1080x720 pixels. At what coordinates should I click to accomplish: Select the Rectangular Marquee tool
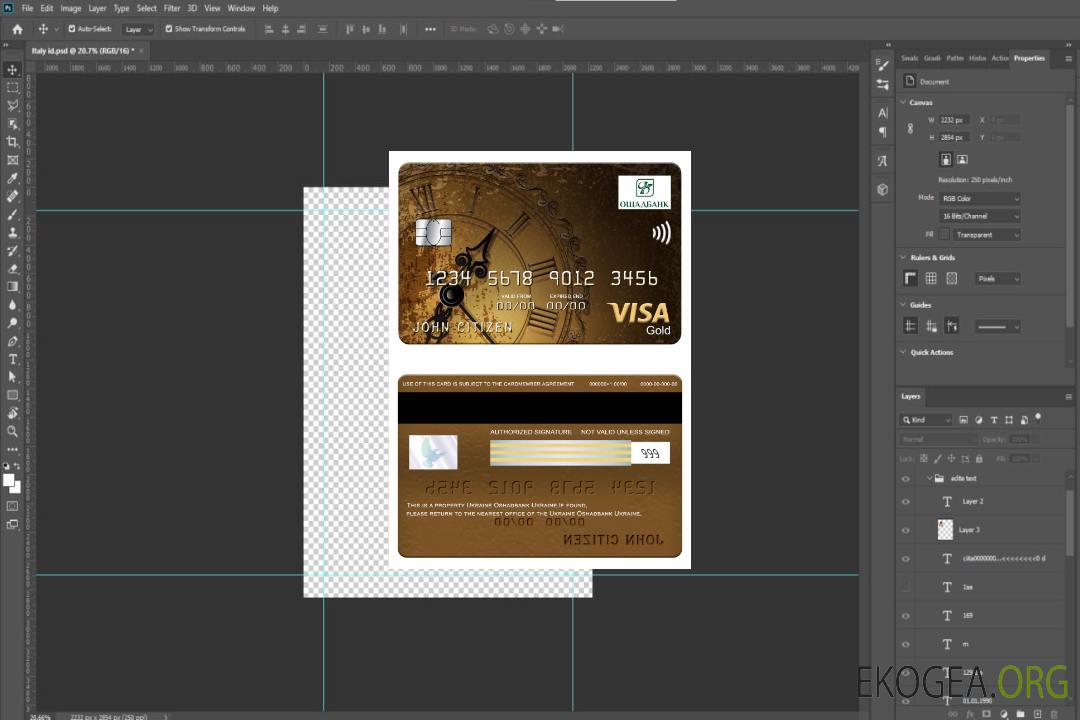(x=12, y=88)
